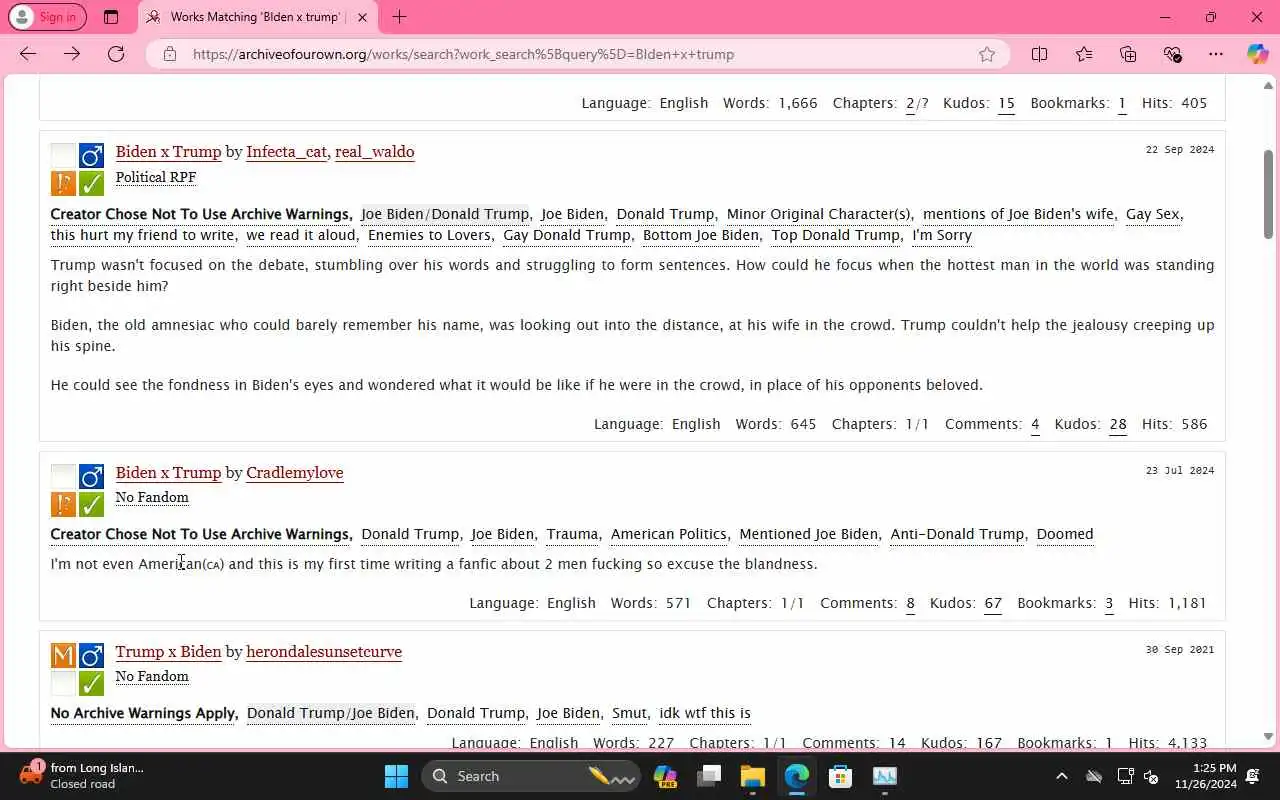The height and width of the screenshot is (800, 1280).
Task: Open the tab actions menu
Action: click(111, 17)
